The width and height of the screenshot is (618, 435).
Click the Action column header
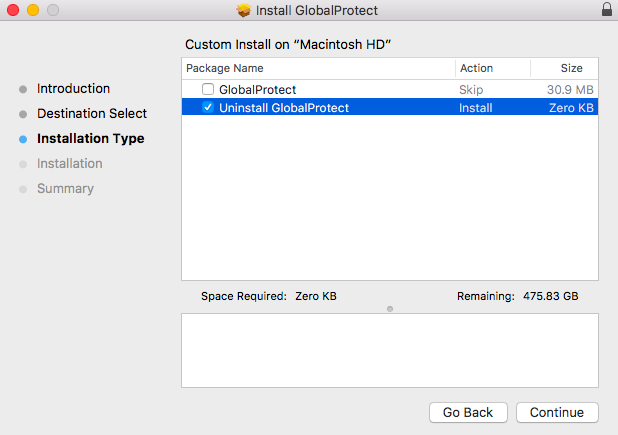tap(476, 69)
